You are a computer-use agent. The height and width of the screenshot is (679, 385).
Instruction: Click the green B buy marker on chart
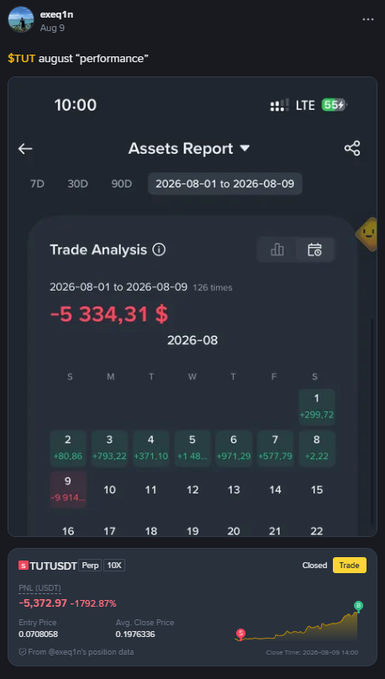pyautogui.click(x=358, y=606)
